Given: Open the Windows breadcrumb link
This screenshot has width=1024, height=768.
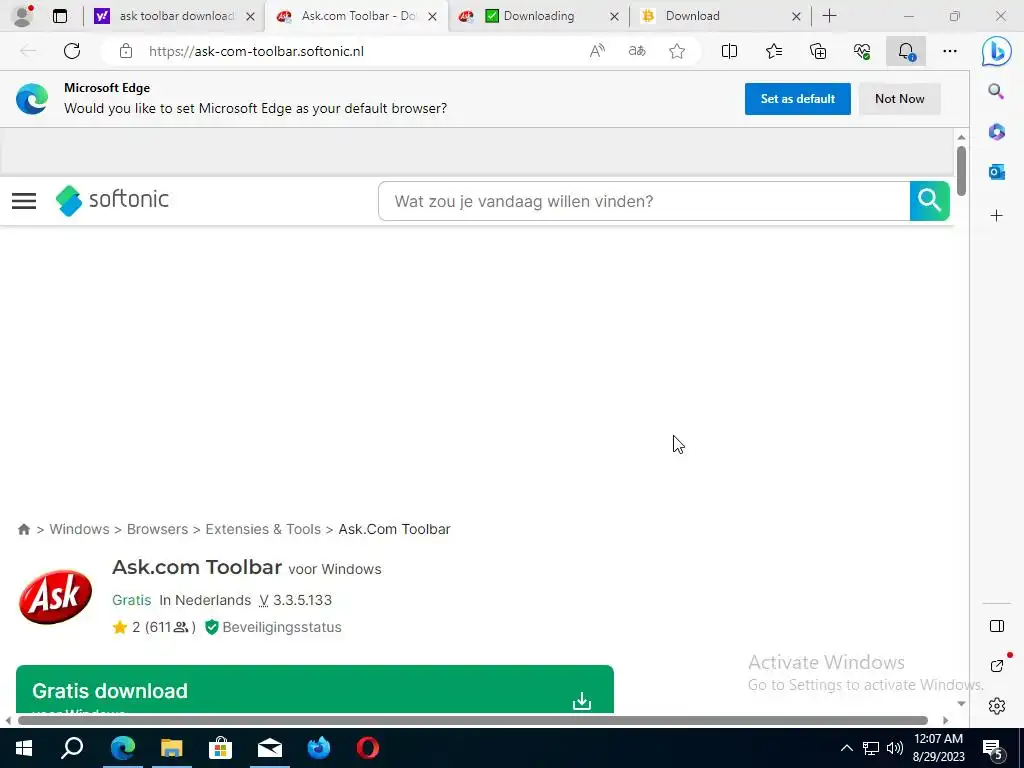Looking at the screenshot, I should tap(79, 529).
